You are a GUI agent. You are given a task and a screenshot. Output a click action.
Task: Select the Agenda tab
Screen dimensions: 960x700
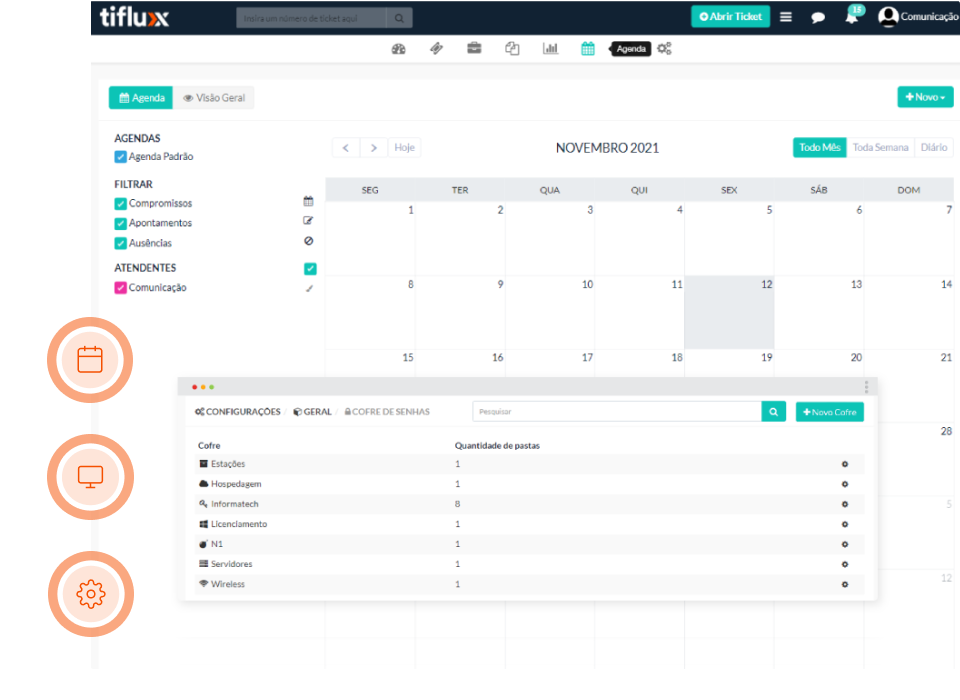click(x=141, y=98)
